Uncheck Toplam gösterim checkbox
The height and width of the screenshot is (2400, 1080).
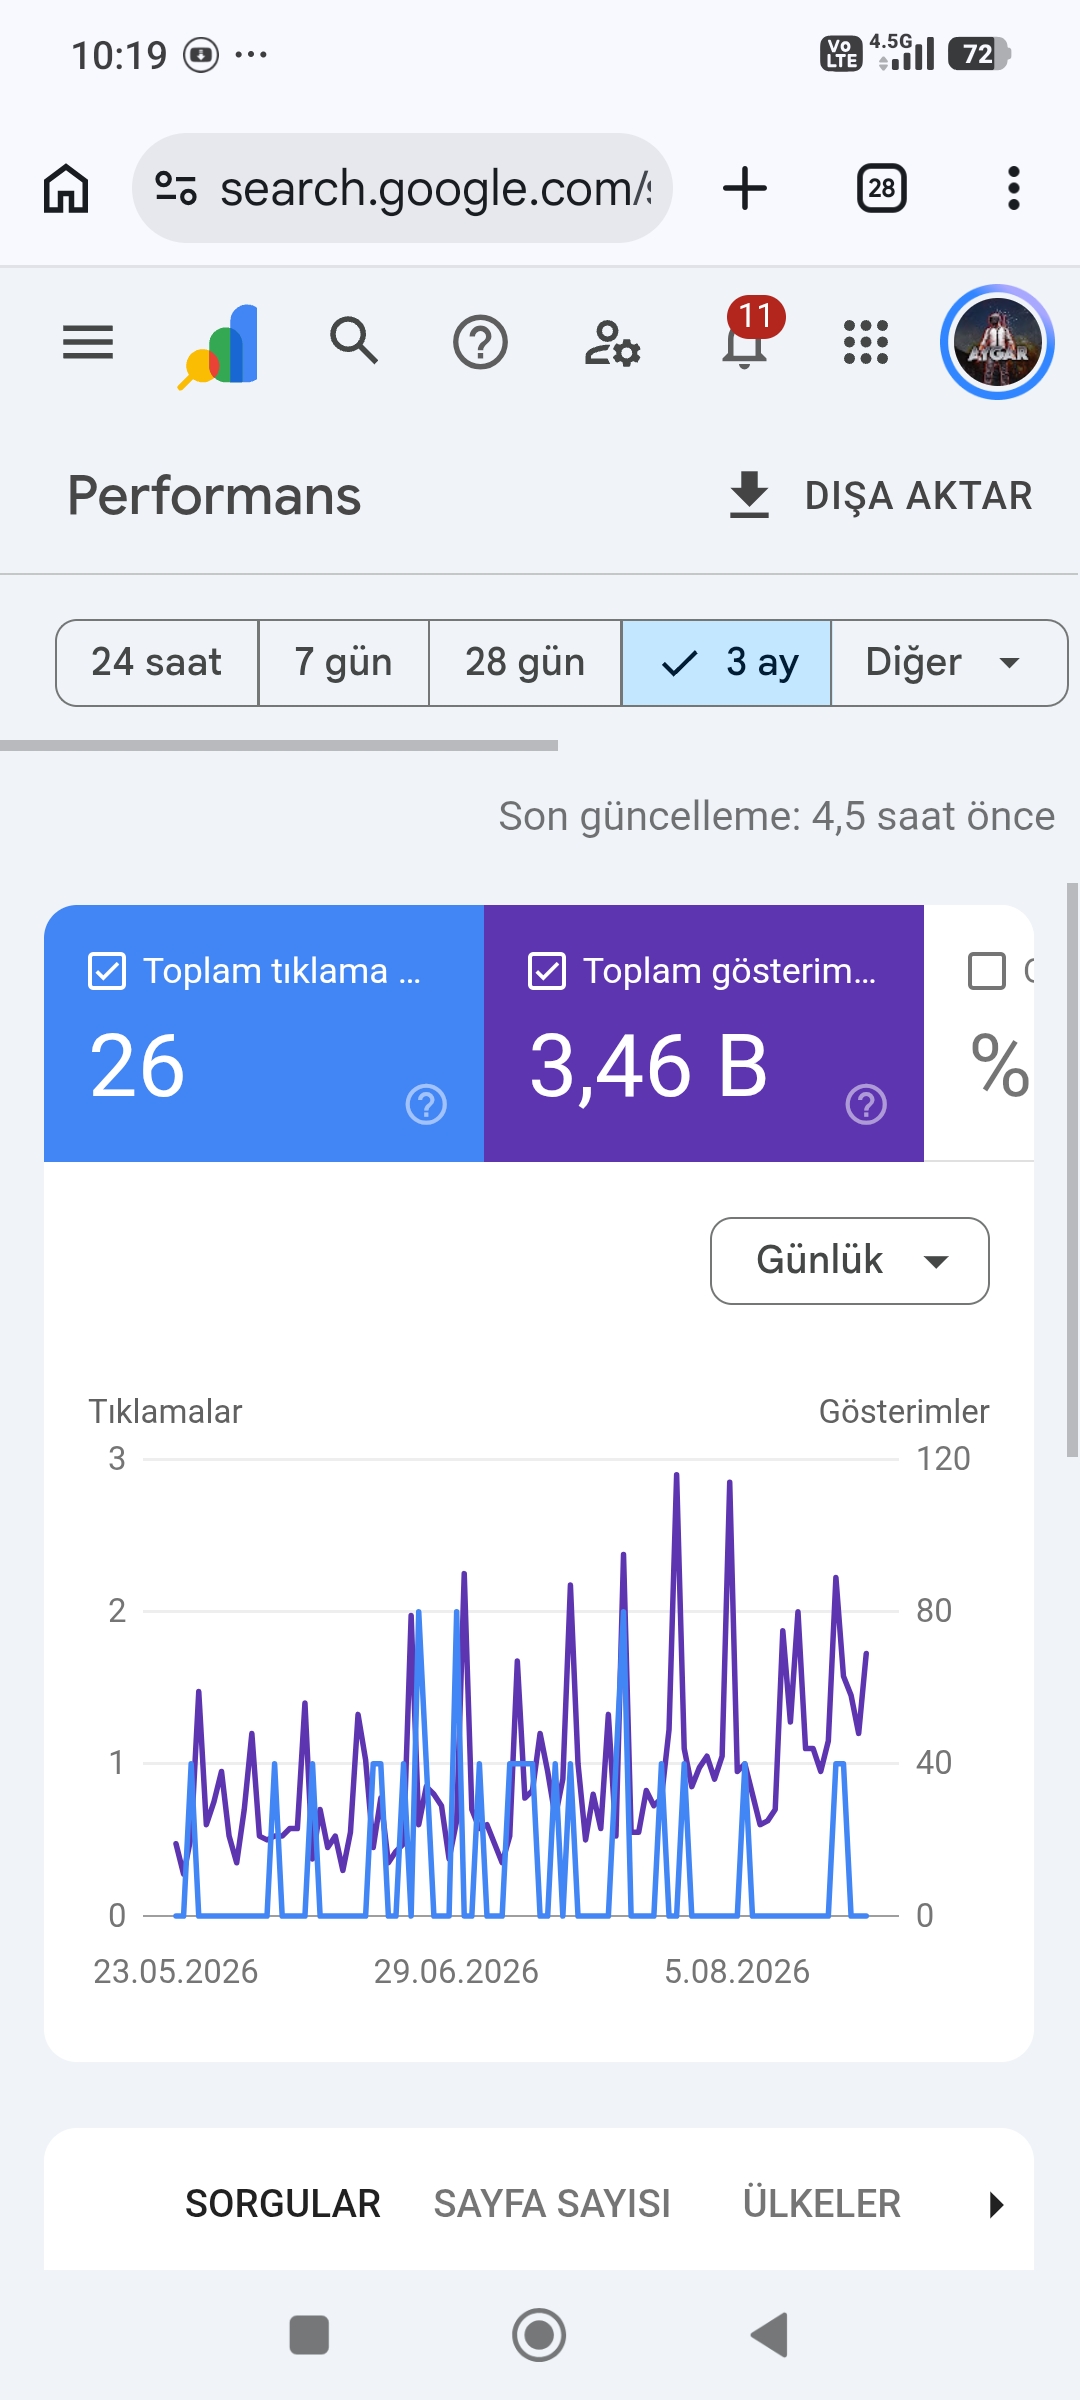(x=547, y=971)
